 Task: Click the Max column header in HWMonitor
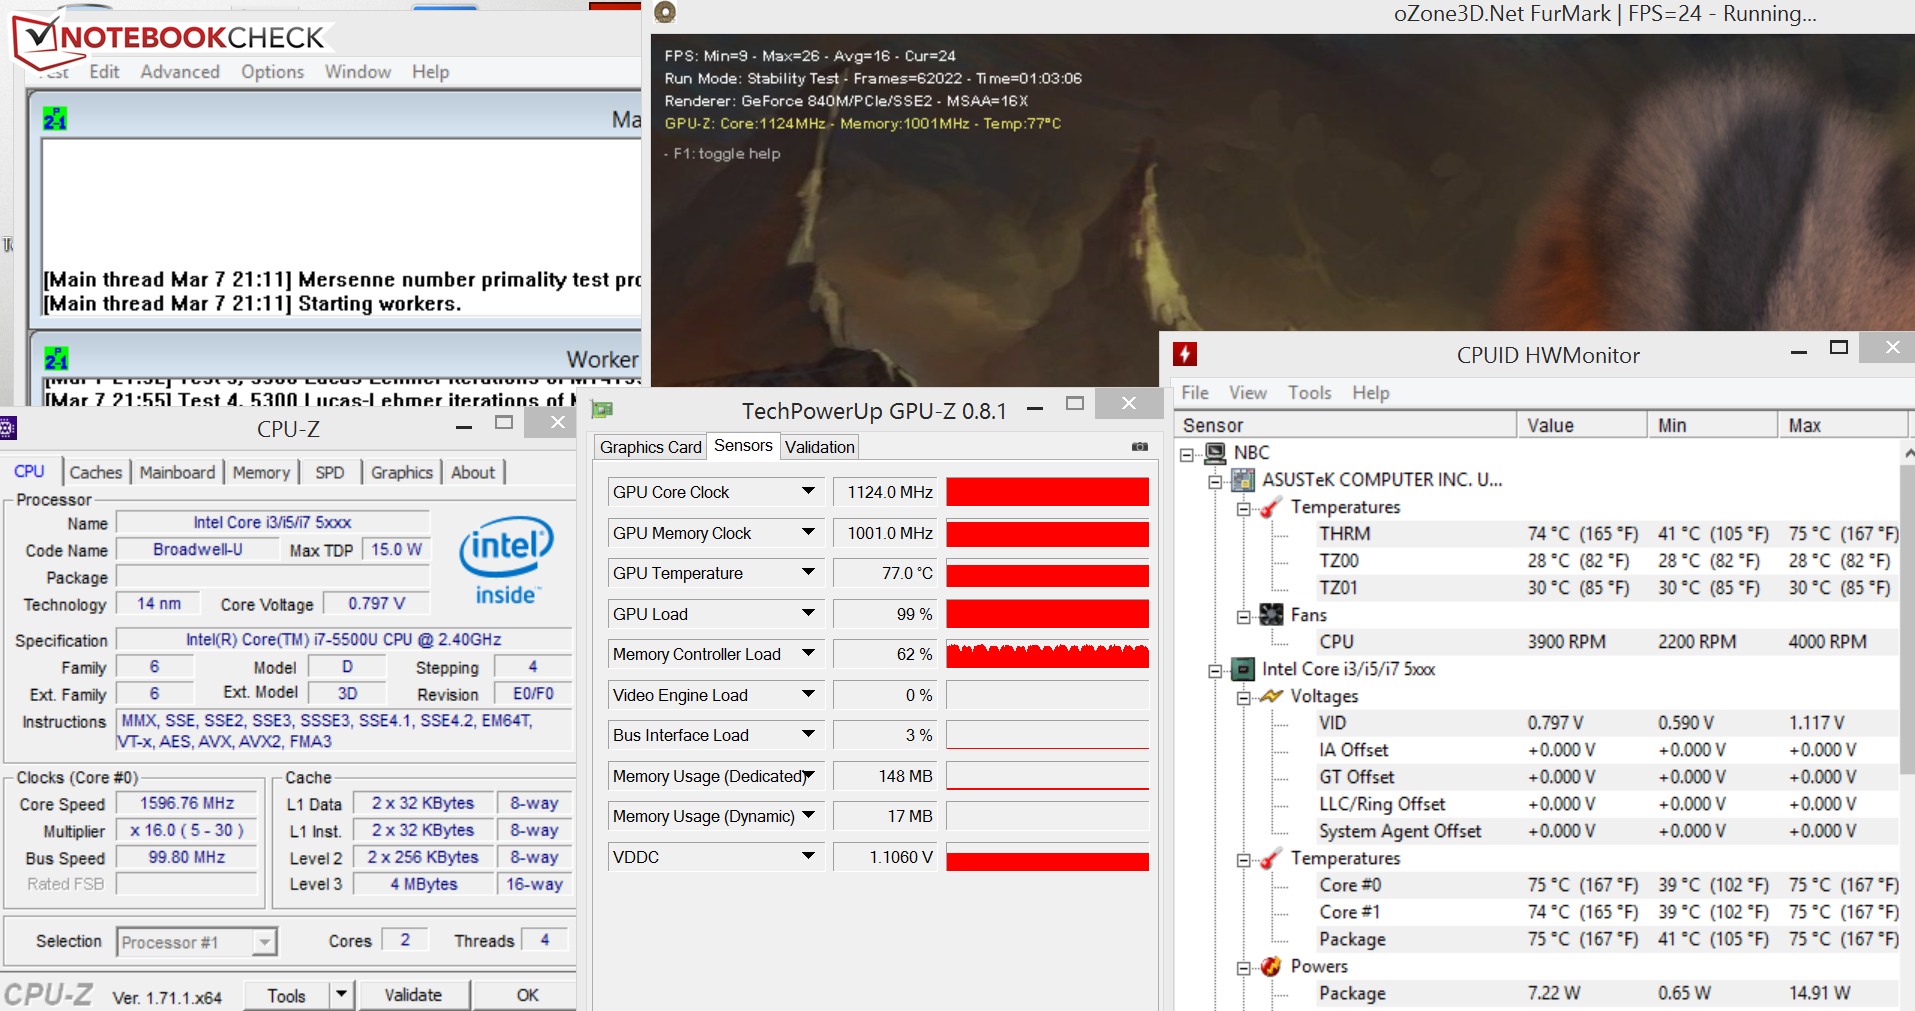click(1842, 425)
